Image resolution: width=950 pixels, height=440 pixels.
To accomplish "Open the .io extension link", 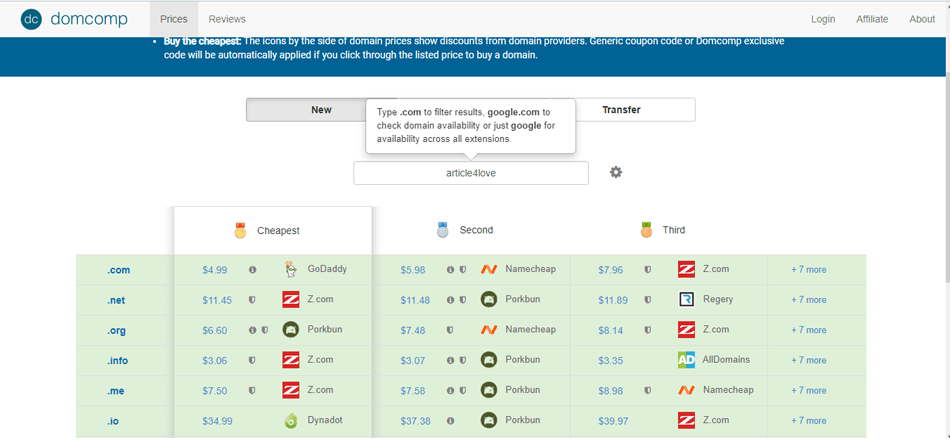I will tap(113, 422).
